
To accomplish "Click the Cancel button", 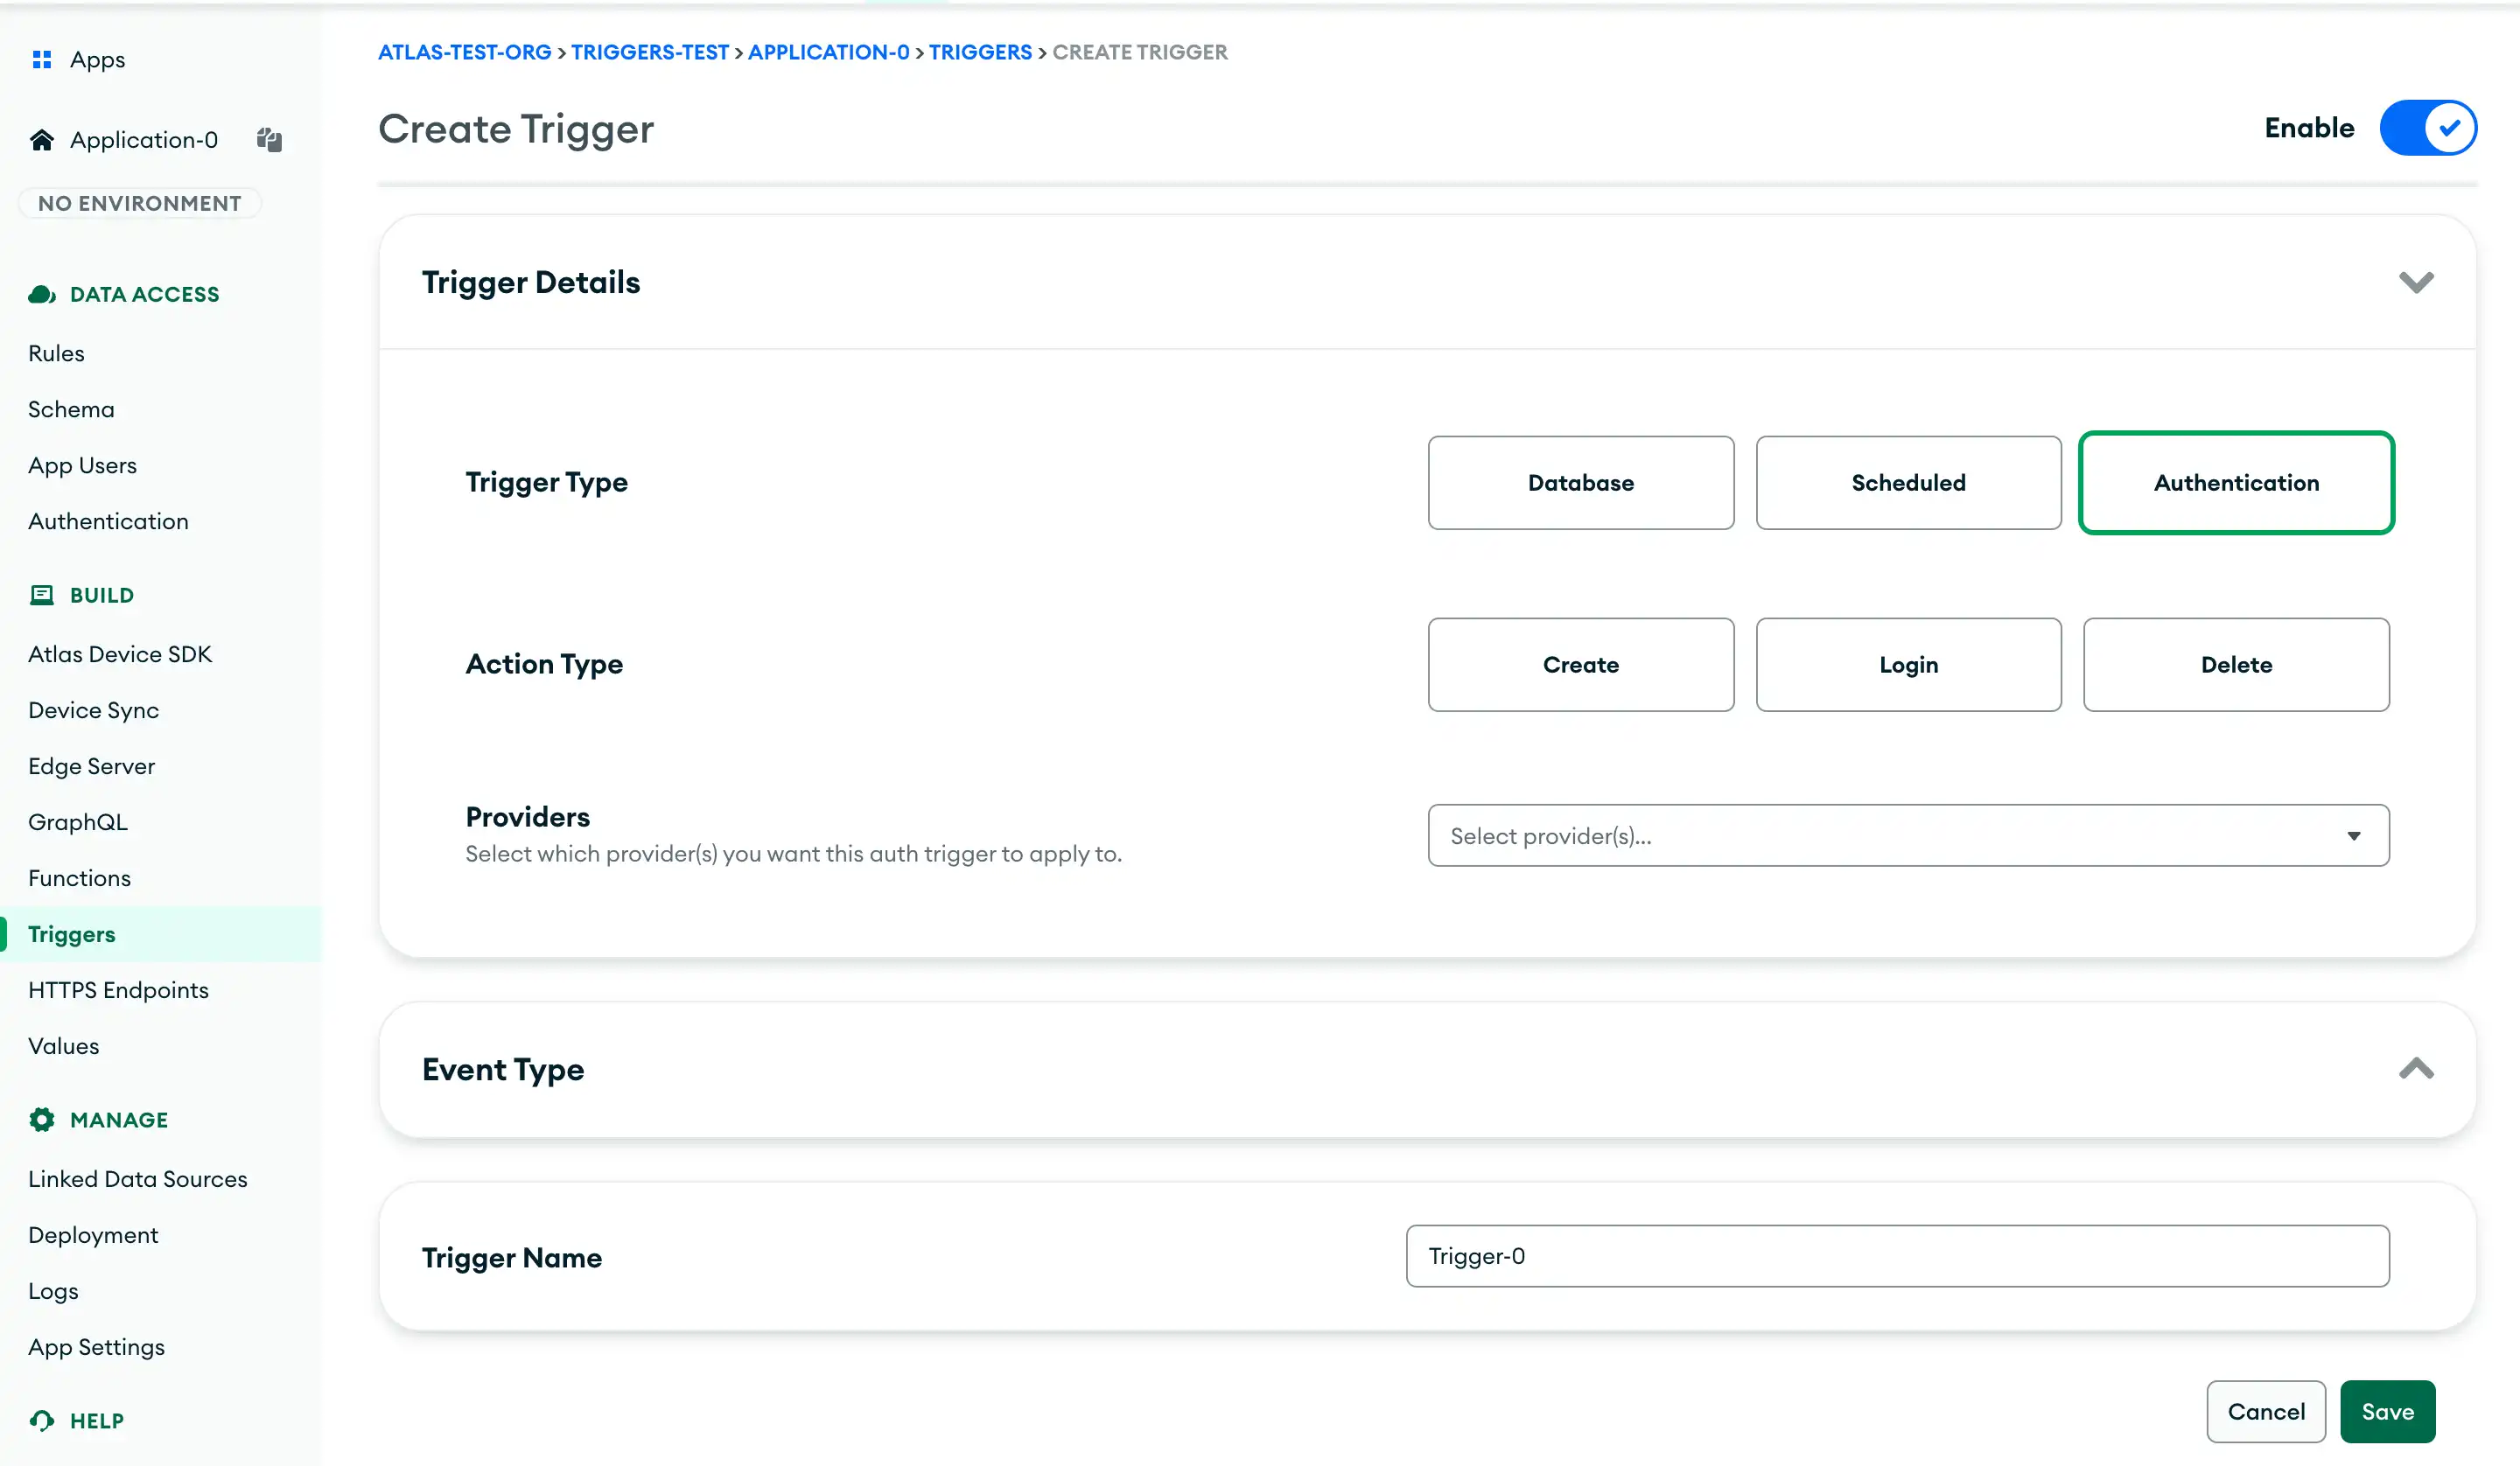I will pyautogui.click(x=2265, y=1410).
